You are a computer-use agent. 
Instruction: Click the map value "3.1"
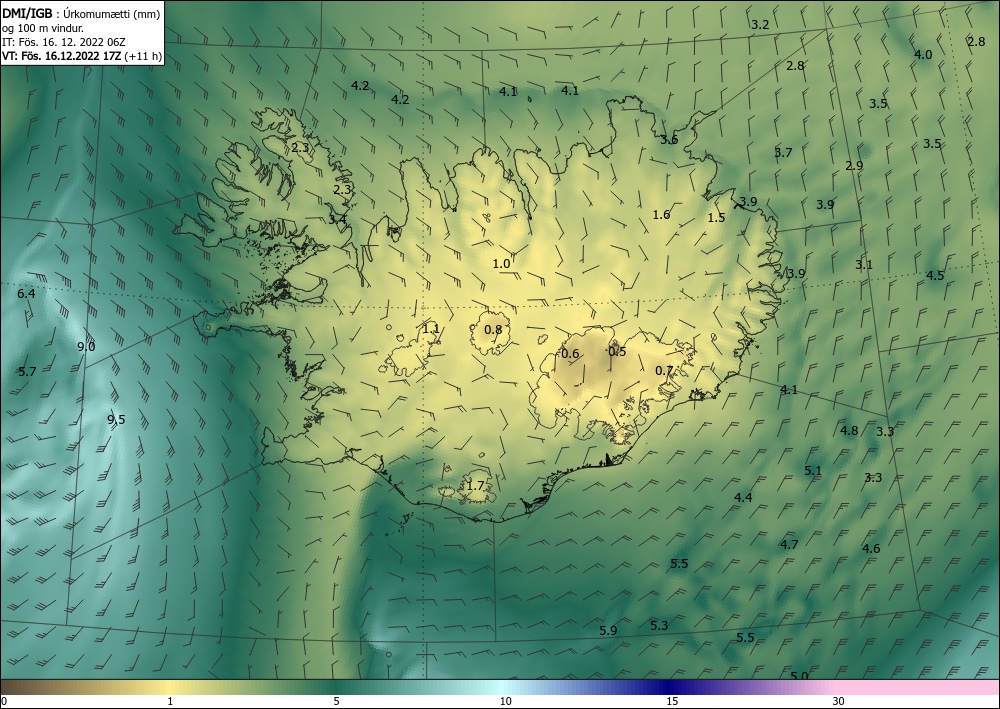pyautogui.click(x=864, y=265)
